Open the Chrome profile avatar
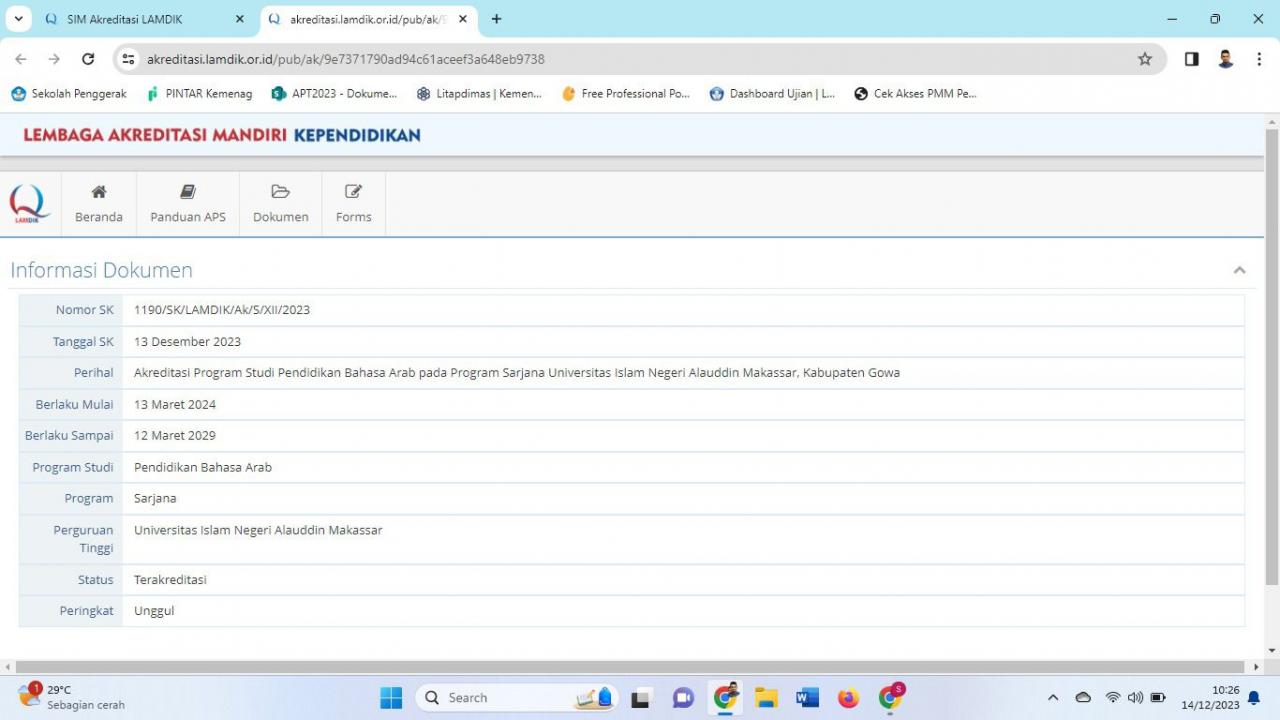Image resolution: width=1280 pixels, height=720 pixels. coord(1226,59)
